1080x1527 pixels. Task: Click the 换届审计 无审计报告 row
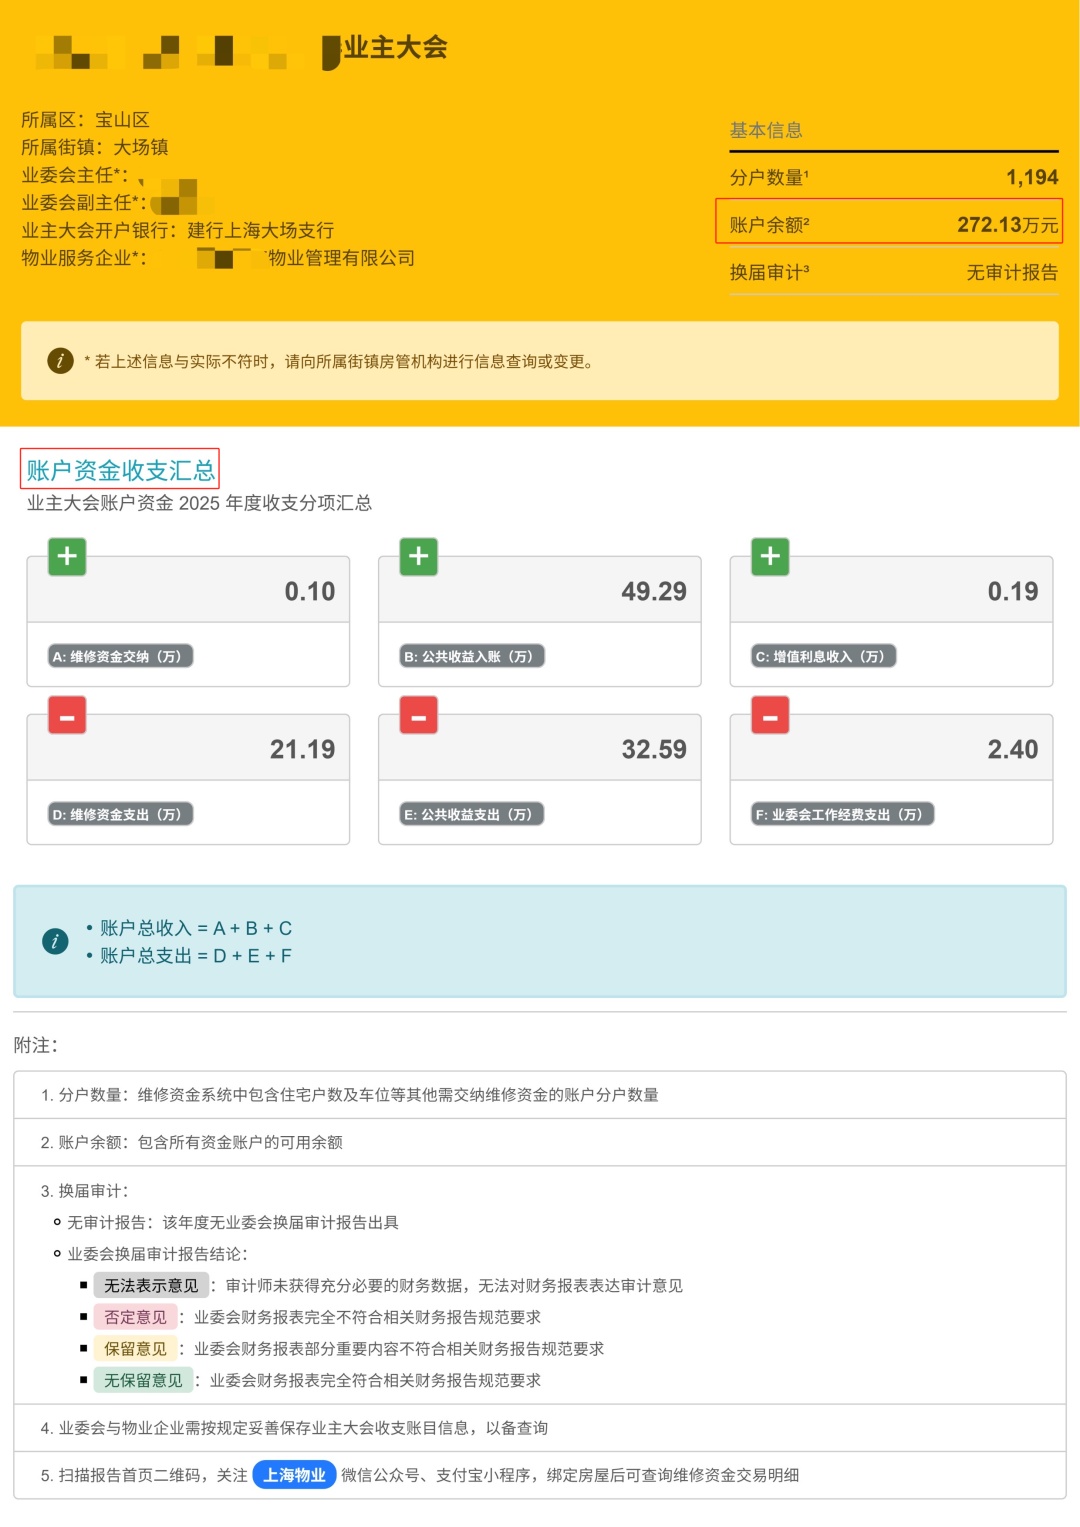click(893, 272)
